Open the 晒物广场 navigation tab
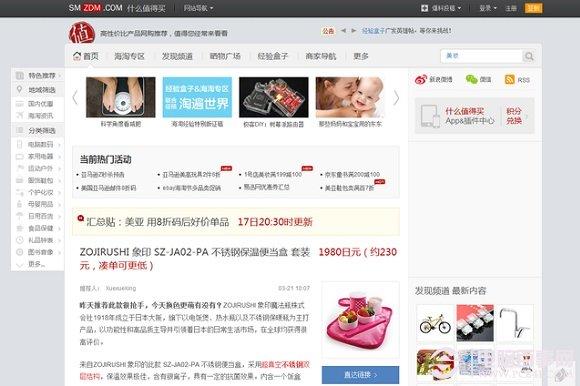The width and height of the screenshot is (580, 386). coord(225,56)
